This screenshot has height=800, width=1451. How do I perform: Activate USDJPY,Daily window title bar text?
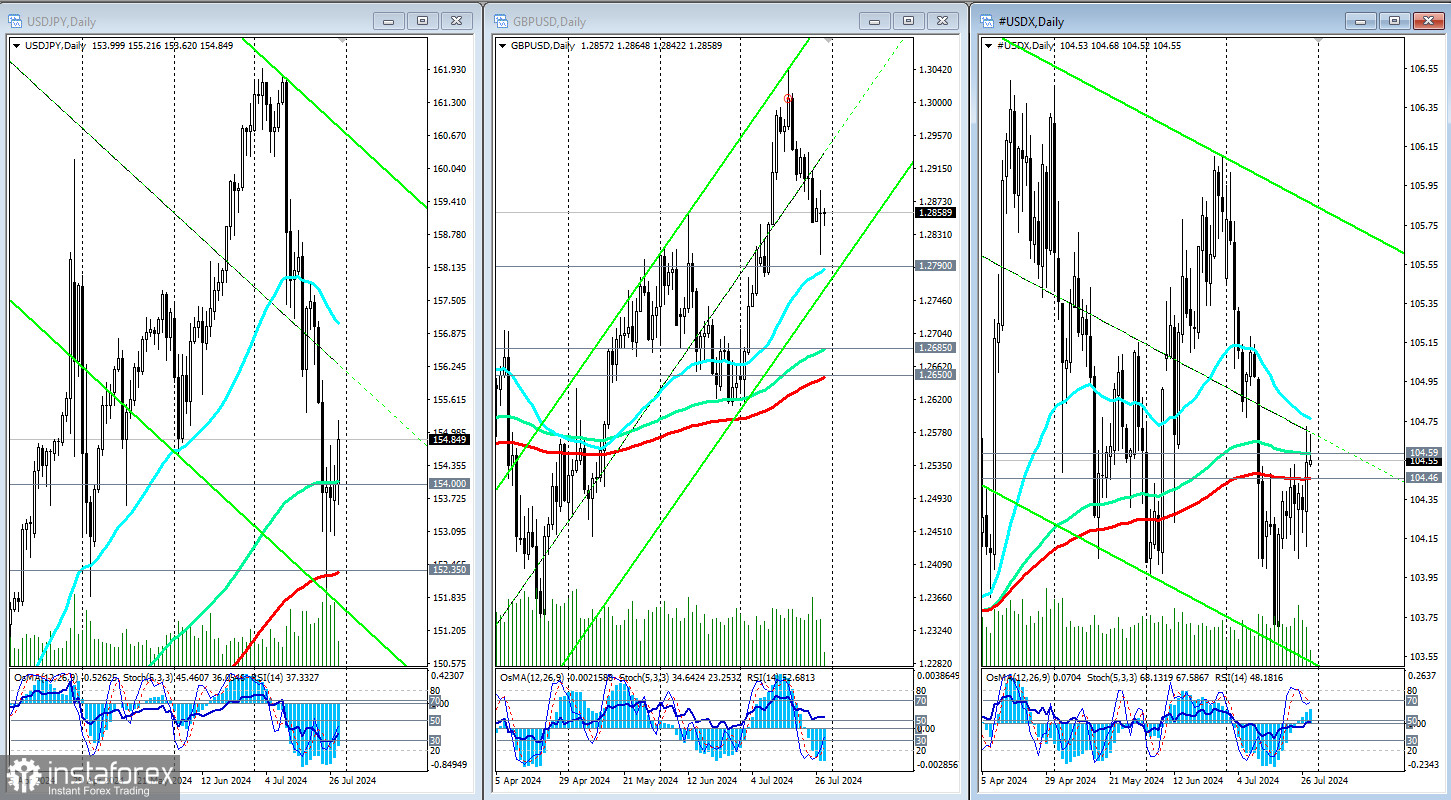(60, 21)
